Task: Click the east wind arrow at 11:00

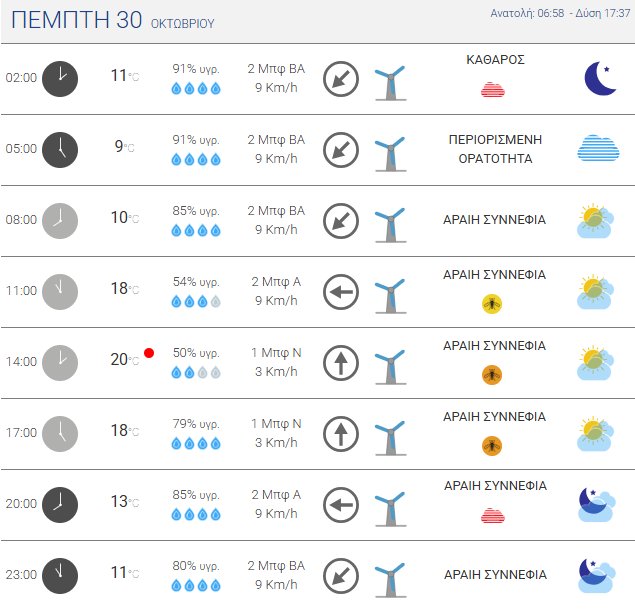Action: (x=341, y=291)
